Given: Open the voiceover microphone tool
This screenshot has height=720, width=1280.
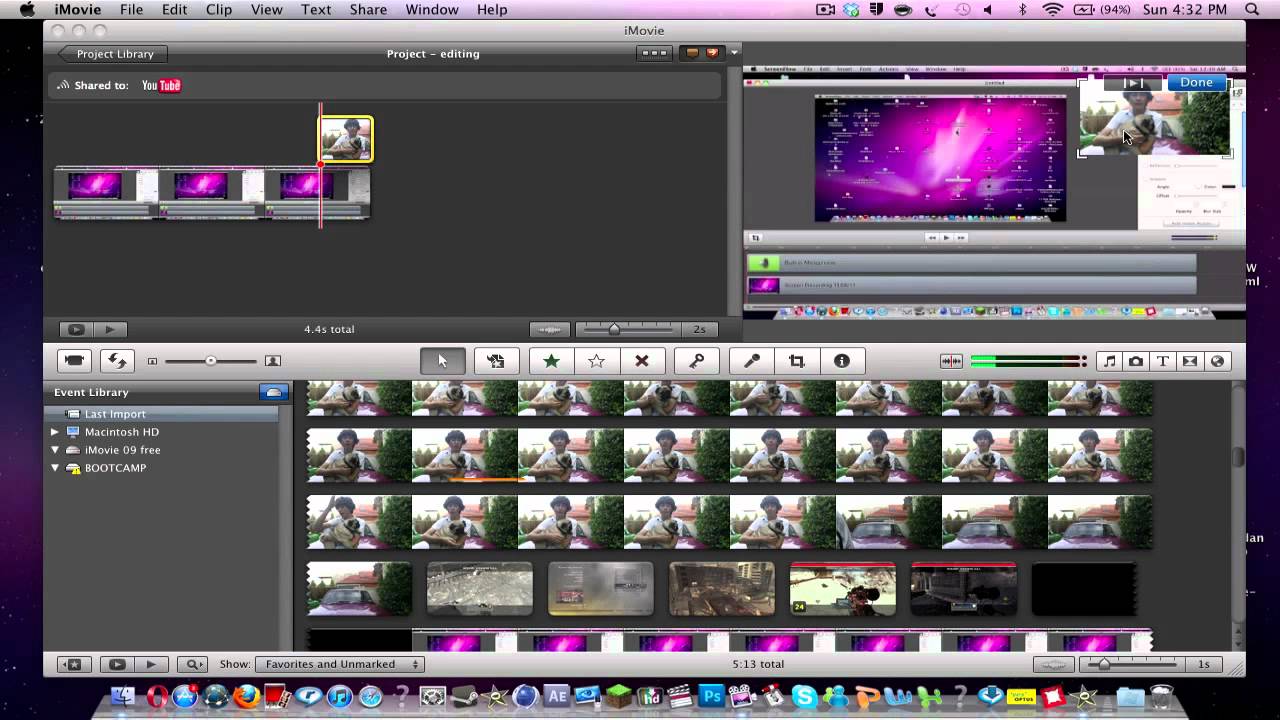Looking at the screenshot, I should (752, 361).
